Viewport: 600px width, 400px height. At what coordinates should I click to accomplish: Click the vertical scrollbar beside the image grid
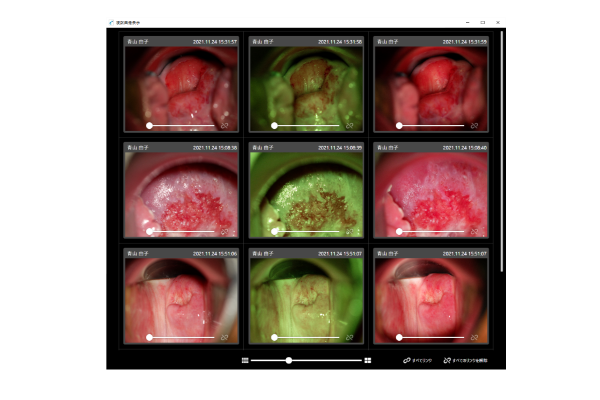pyautogui.click(x=502, y=150)
